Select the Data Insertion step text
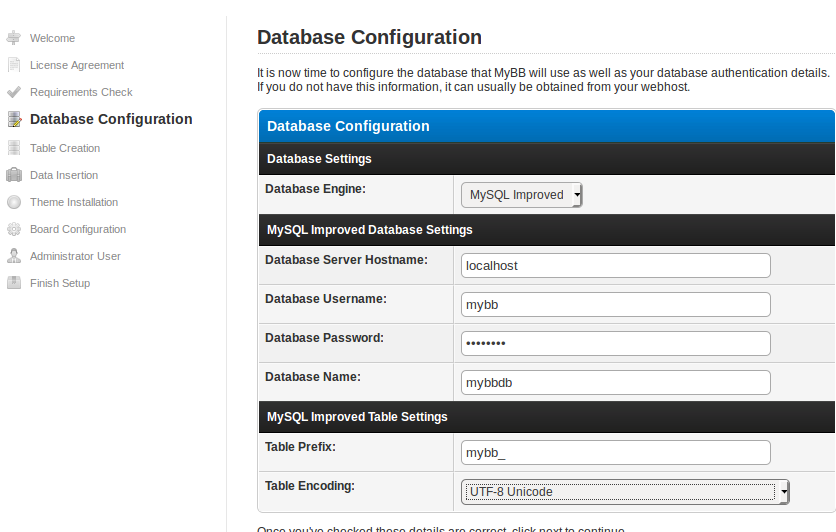 (x=64, y=175)
